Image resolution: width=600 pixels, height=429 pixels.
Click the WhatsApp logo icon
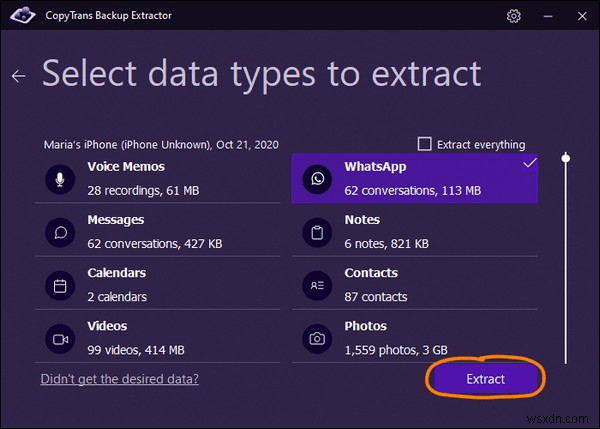(317, 179)
